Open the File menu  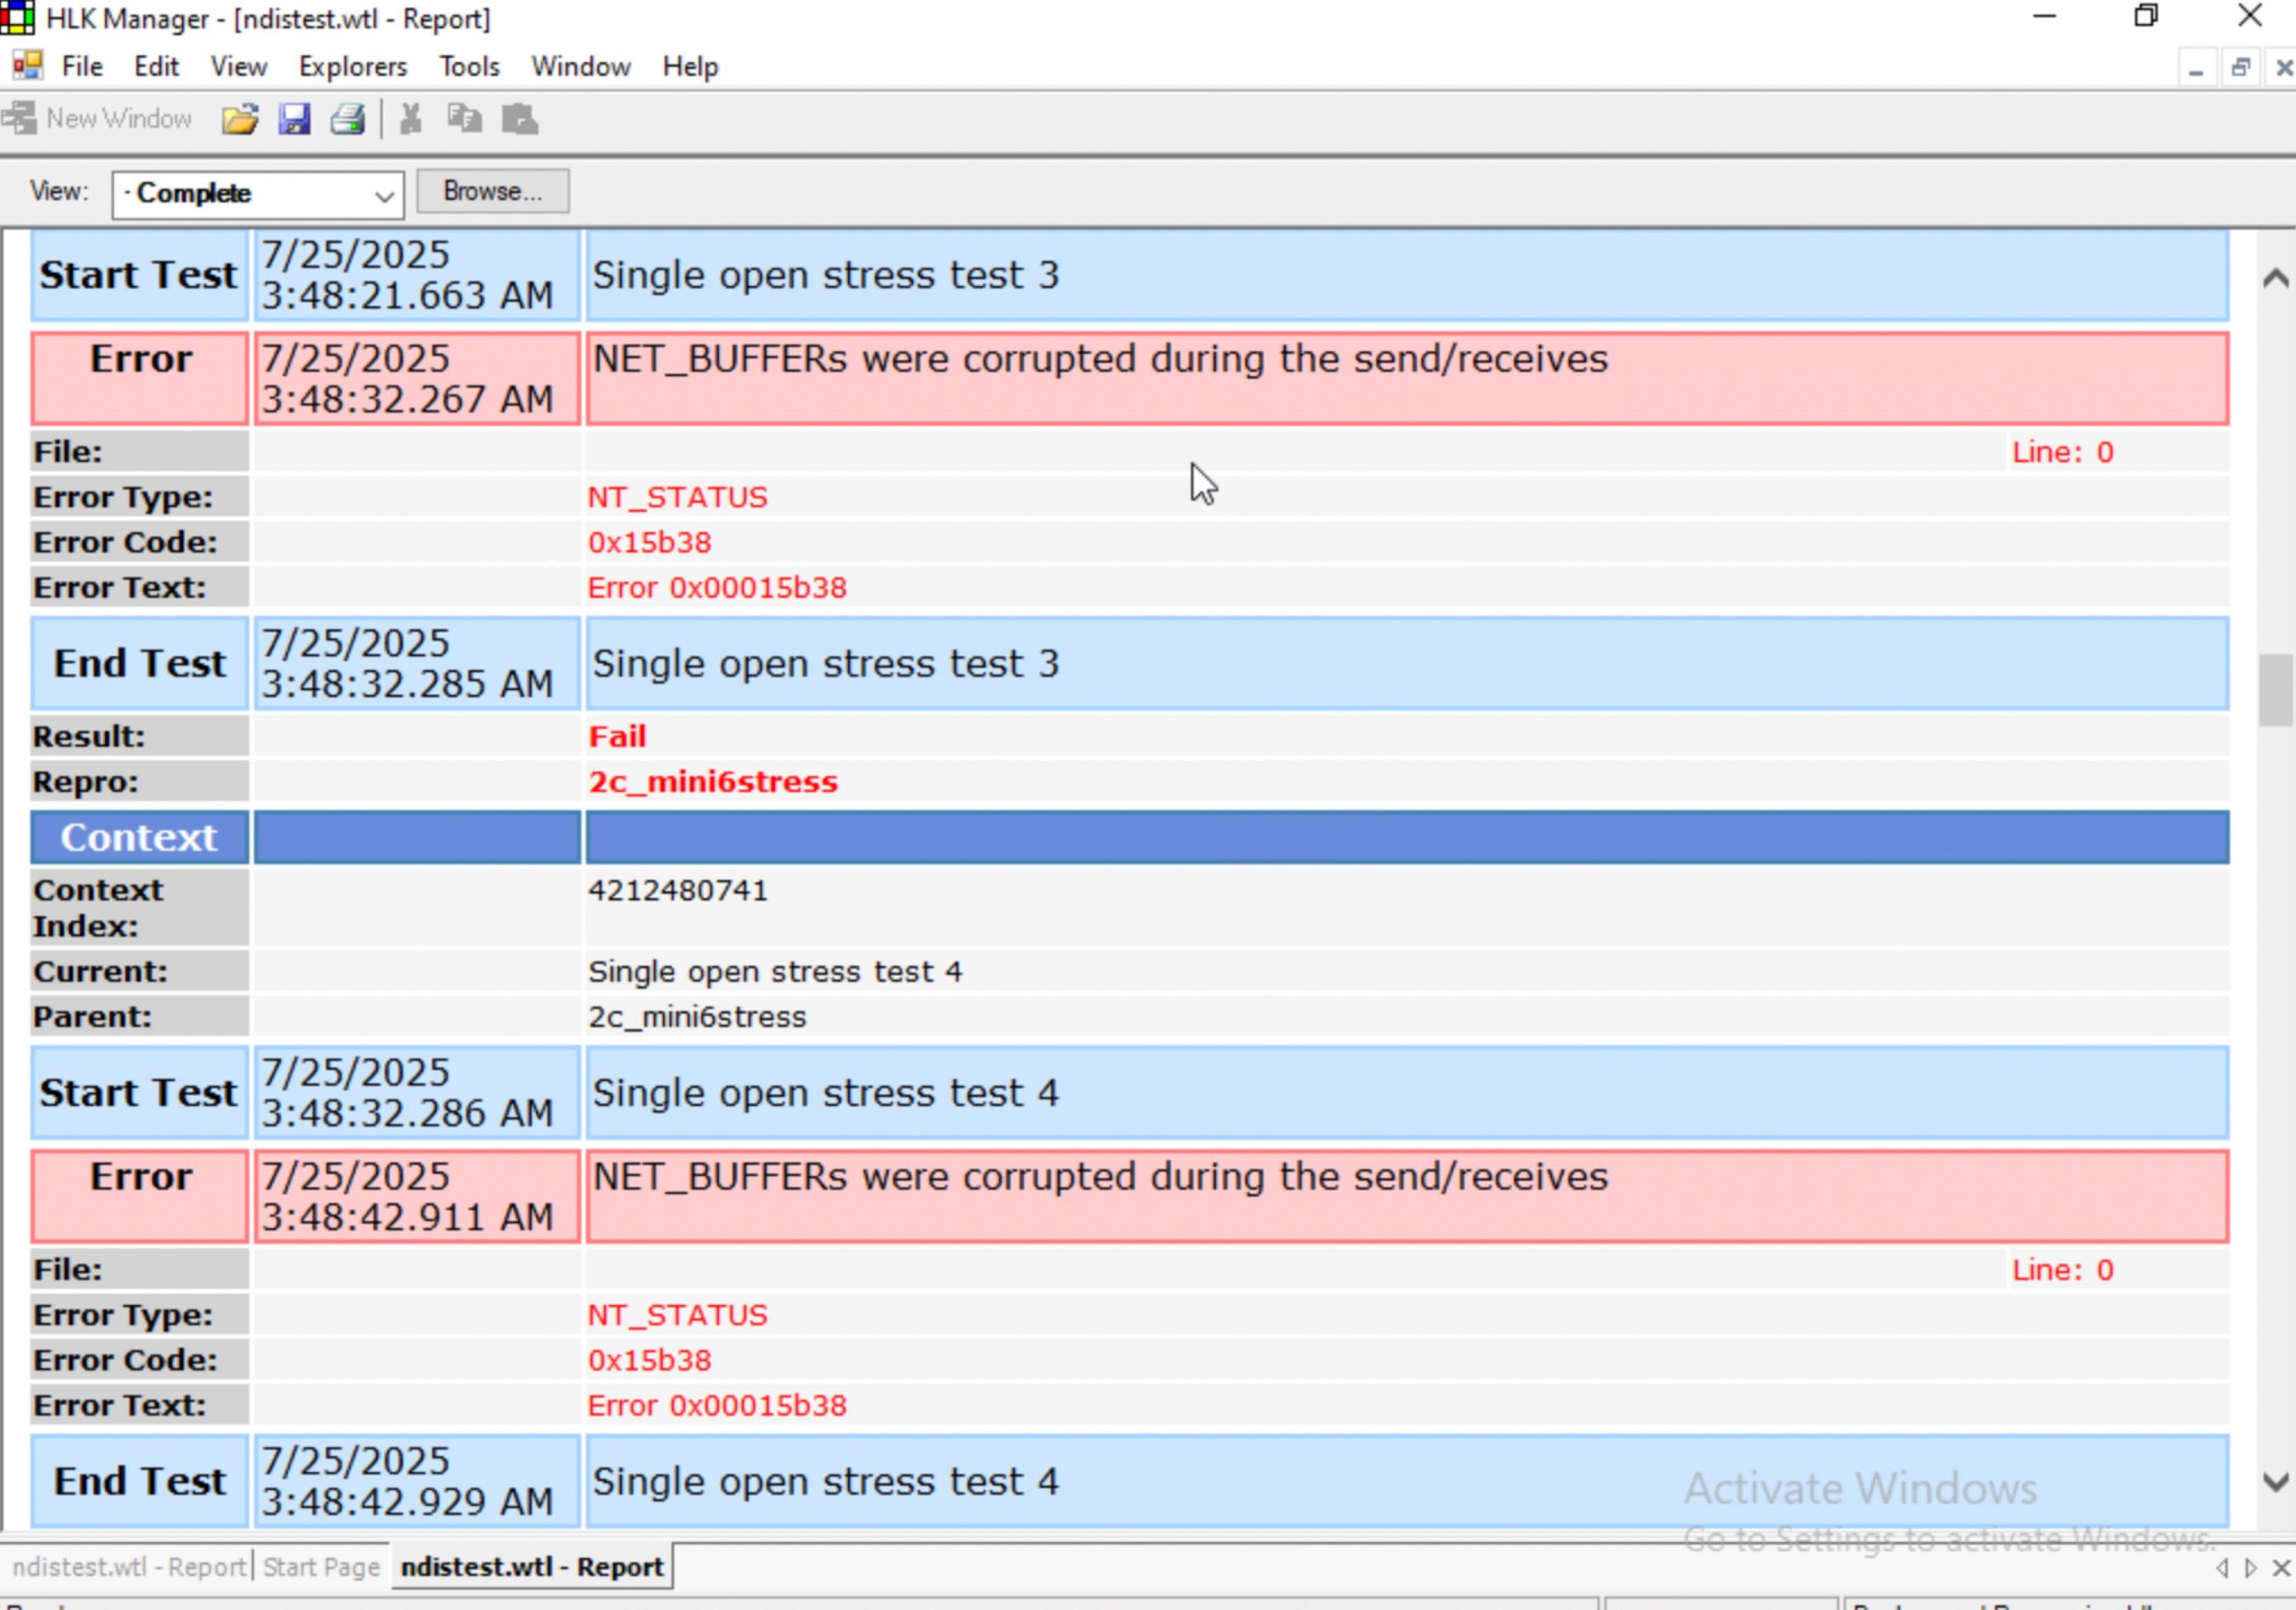82,67
